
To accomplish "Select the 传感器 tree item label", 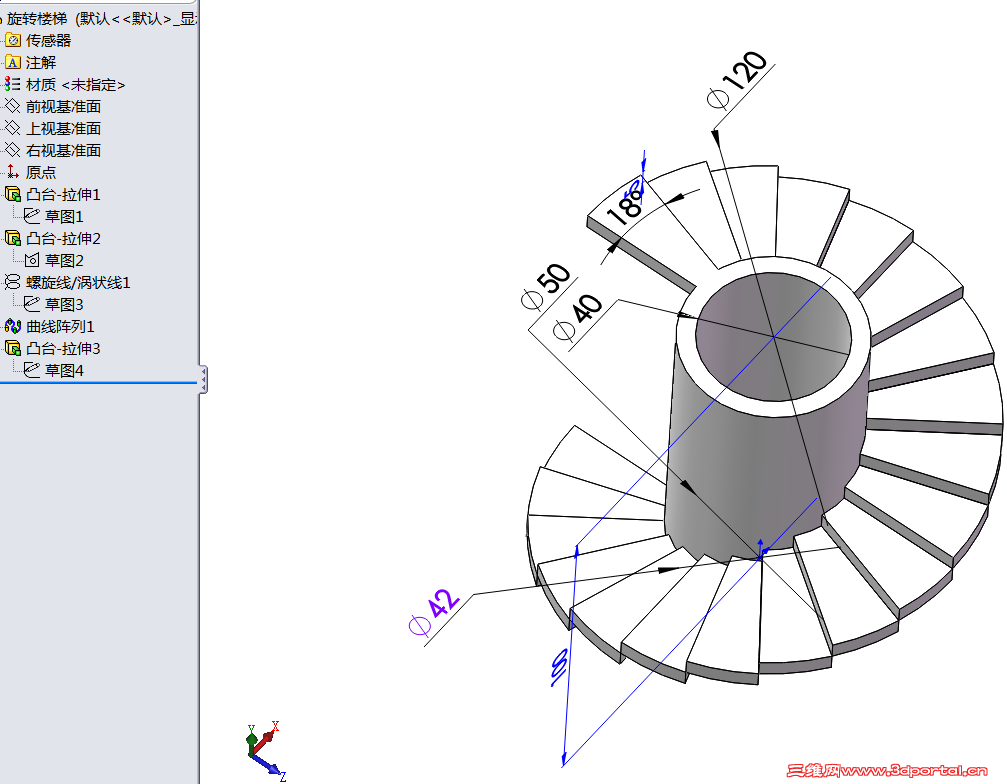I will pos(48,40).
